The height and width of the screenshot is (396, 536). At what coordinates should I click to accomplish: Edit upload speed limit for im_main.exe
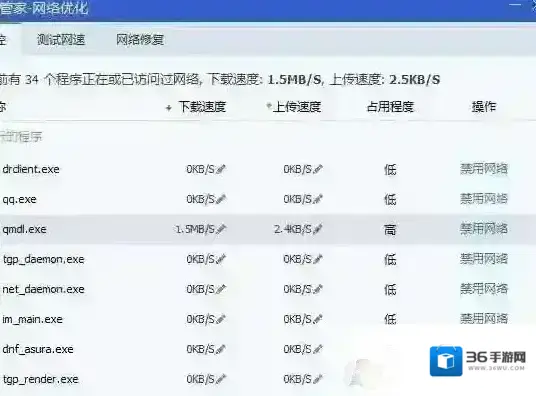coord(318,319)
